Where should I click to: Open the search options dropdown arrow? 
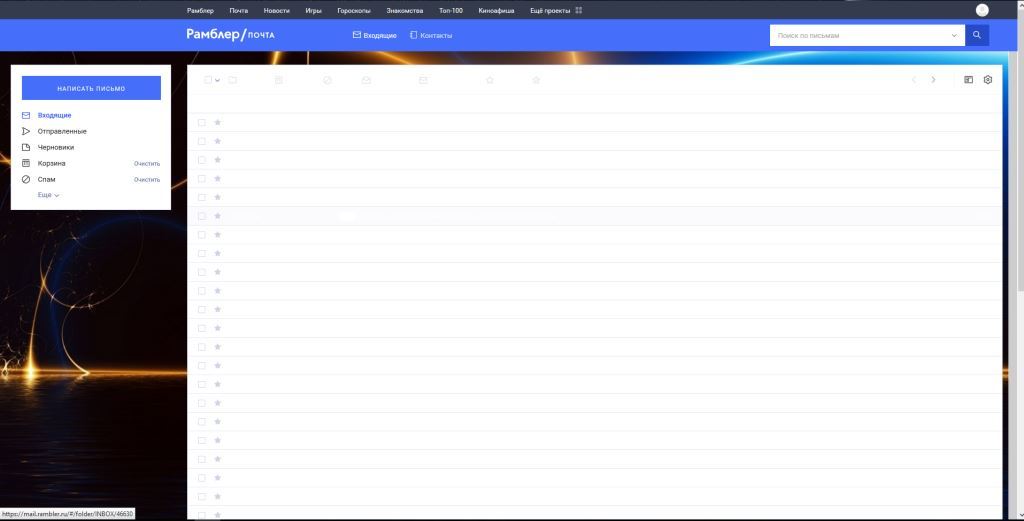[x=954, y=35]
